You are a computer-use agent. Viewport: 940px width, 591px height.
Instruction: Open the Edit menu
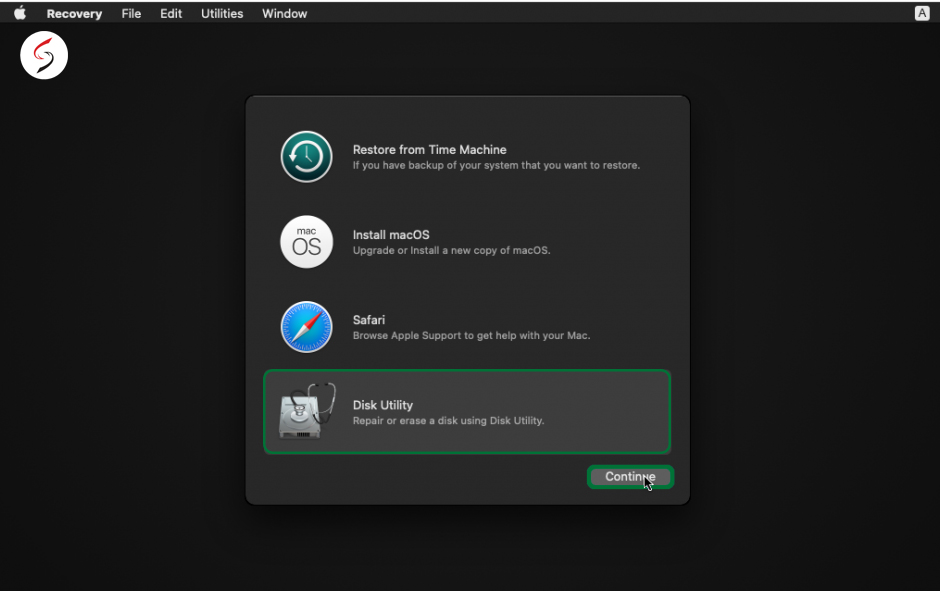tap(171, 14)
